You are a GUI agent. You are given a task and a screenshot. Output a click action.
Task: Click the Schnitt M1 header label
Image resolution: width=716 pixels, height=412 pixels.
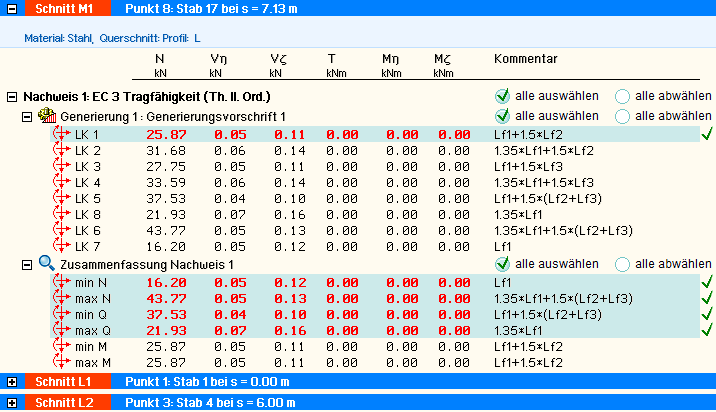pos(64,8)
